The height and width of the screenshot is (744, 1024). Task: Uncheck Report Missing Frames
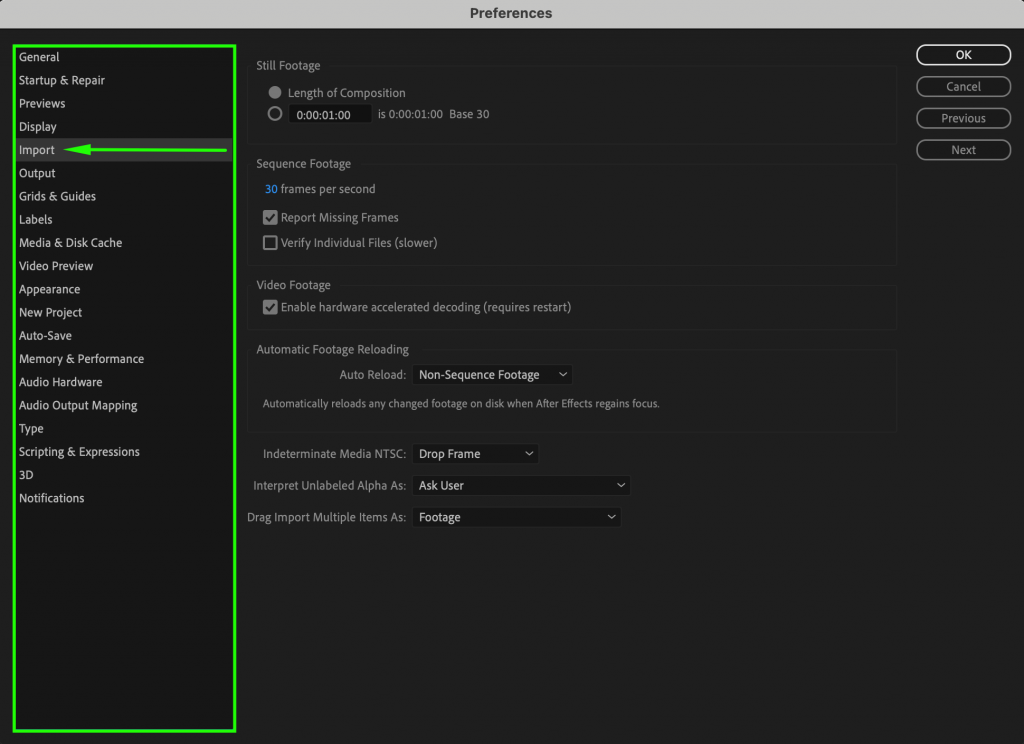tap(270, 217)
